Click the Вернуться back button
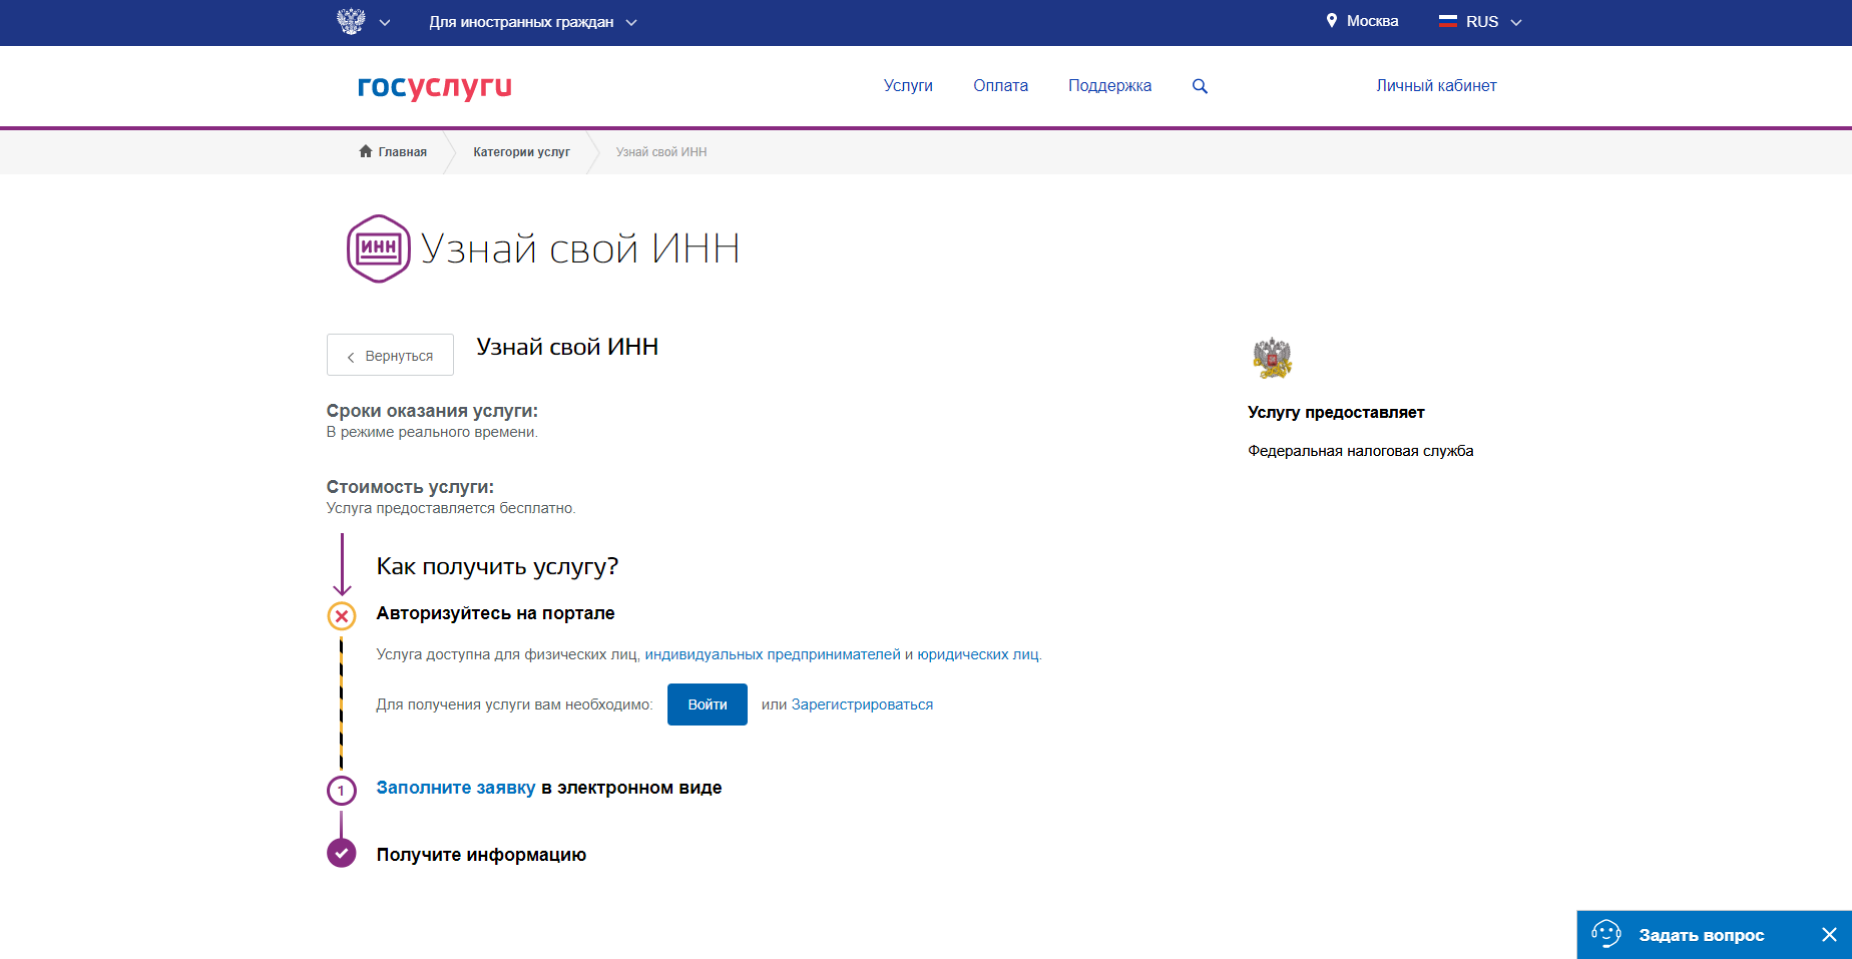The width and height of the screenshot is (1852, 959). [x=390, y=355]
